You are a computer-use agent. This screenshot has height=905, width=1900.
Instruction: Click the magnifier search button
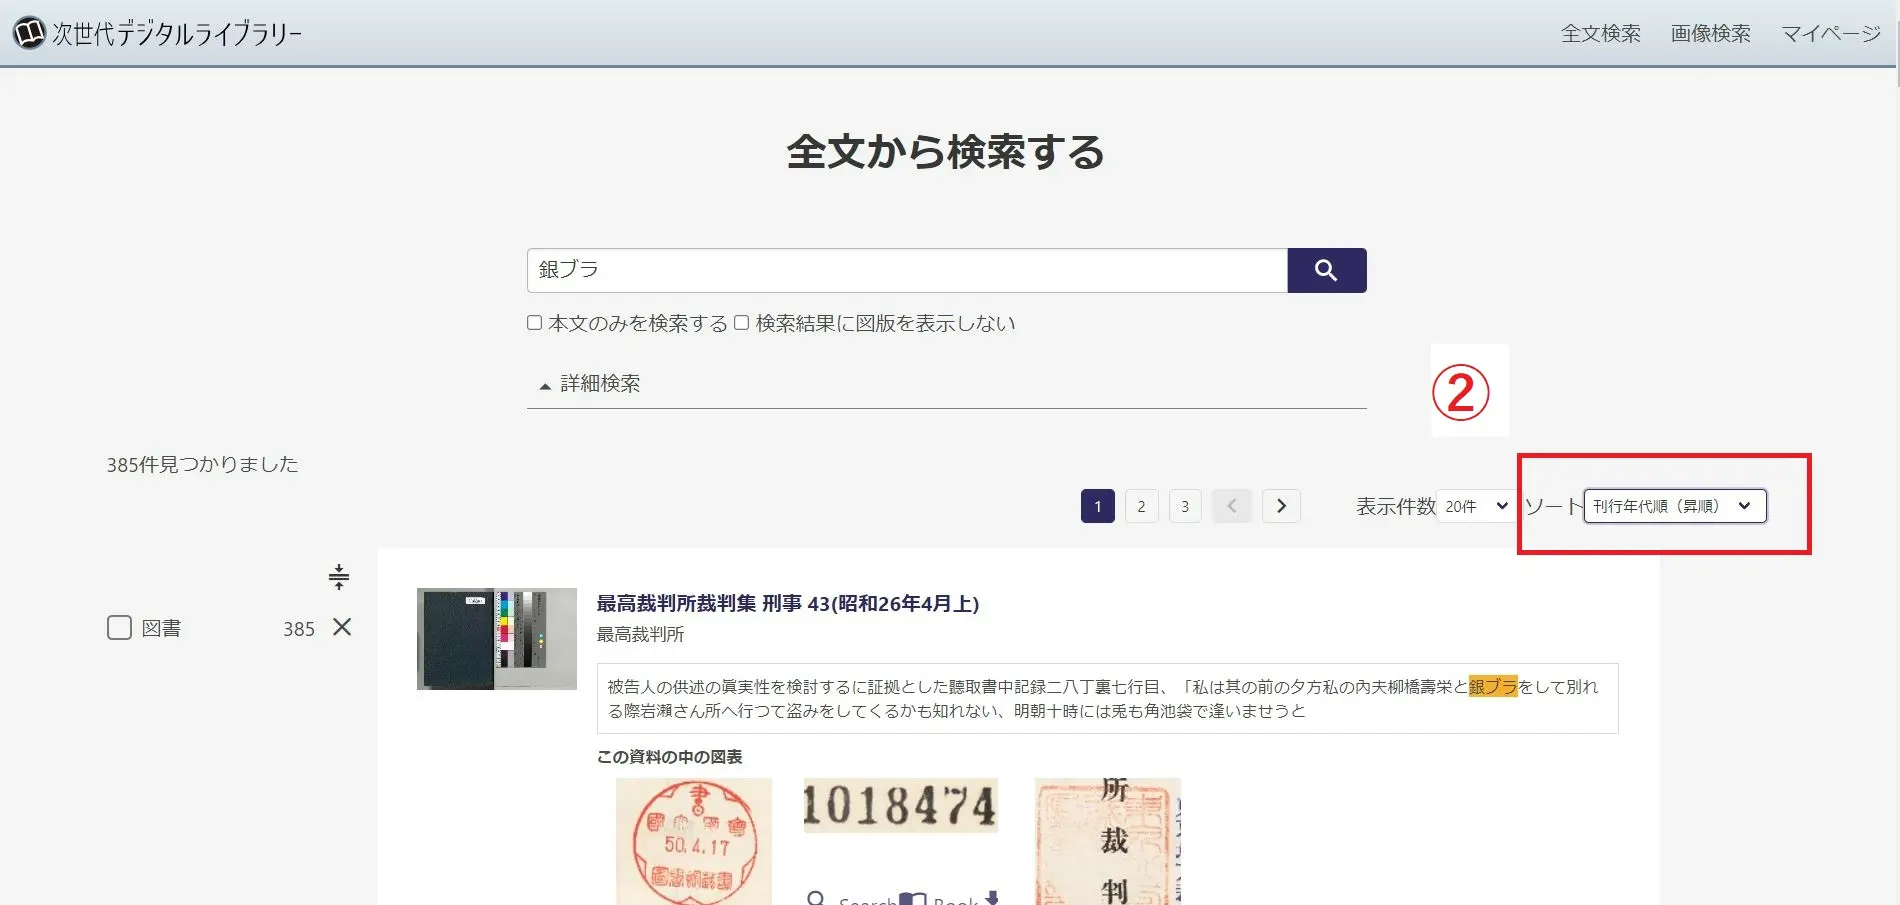pos(1326,270)
